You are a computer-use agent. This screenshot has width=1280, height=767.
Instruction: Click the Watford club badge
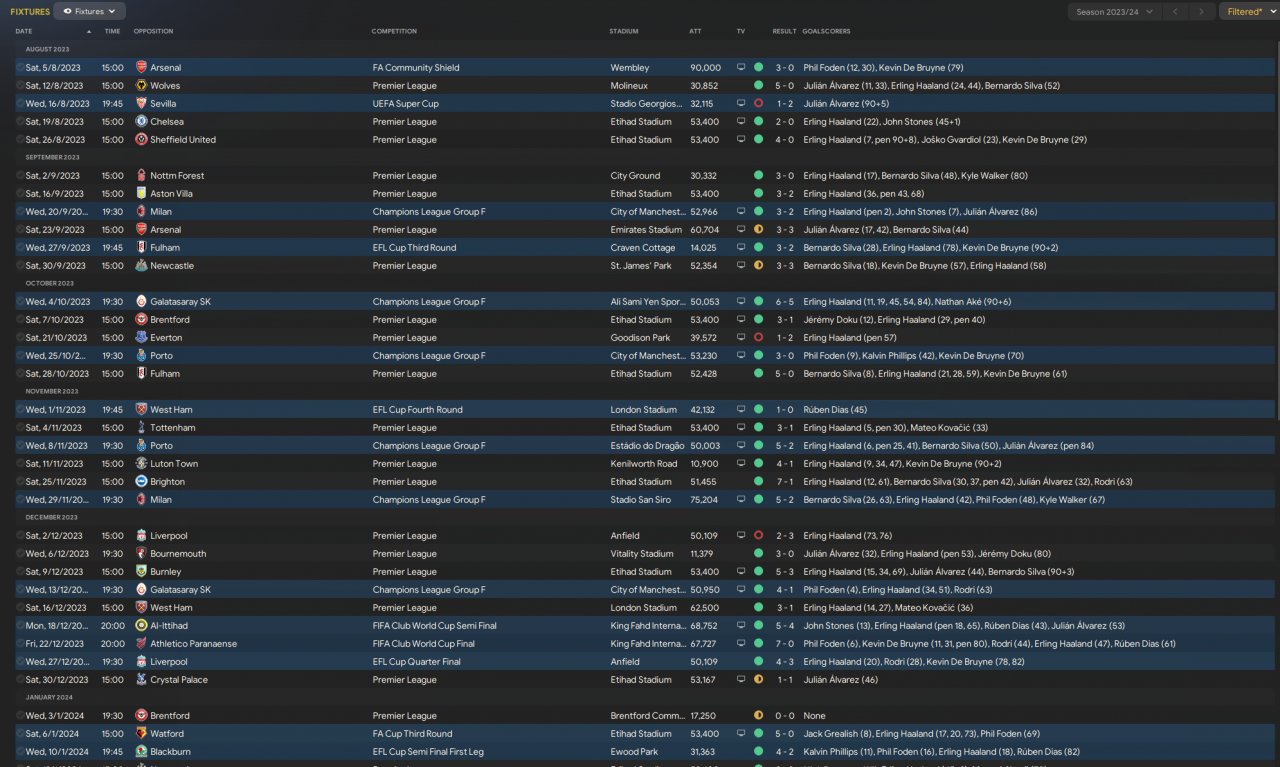141,734
